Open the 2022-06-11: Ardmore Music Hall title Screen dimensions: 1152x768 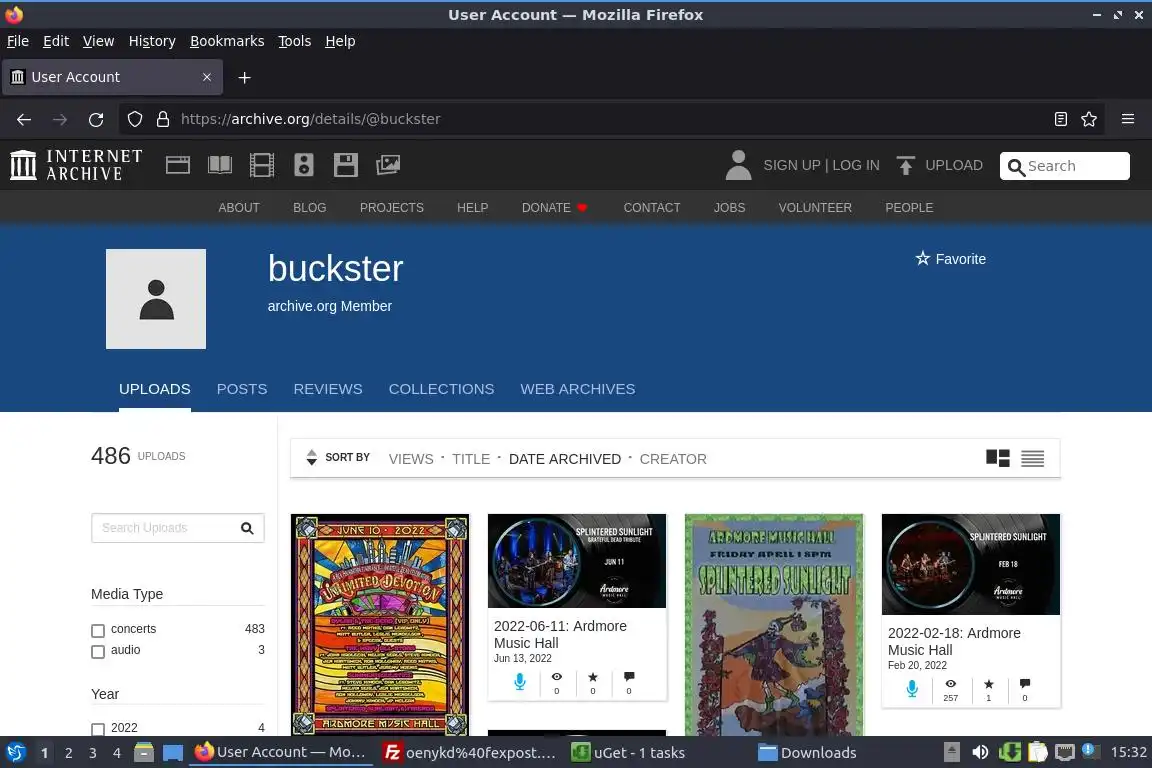pyautogui.click(x=560, y=634)
